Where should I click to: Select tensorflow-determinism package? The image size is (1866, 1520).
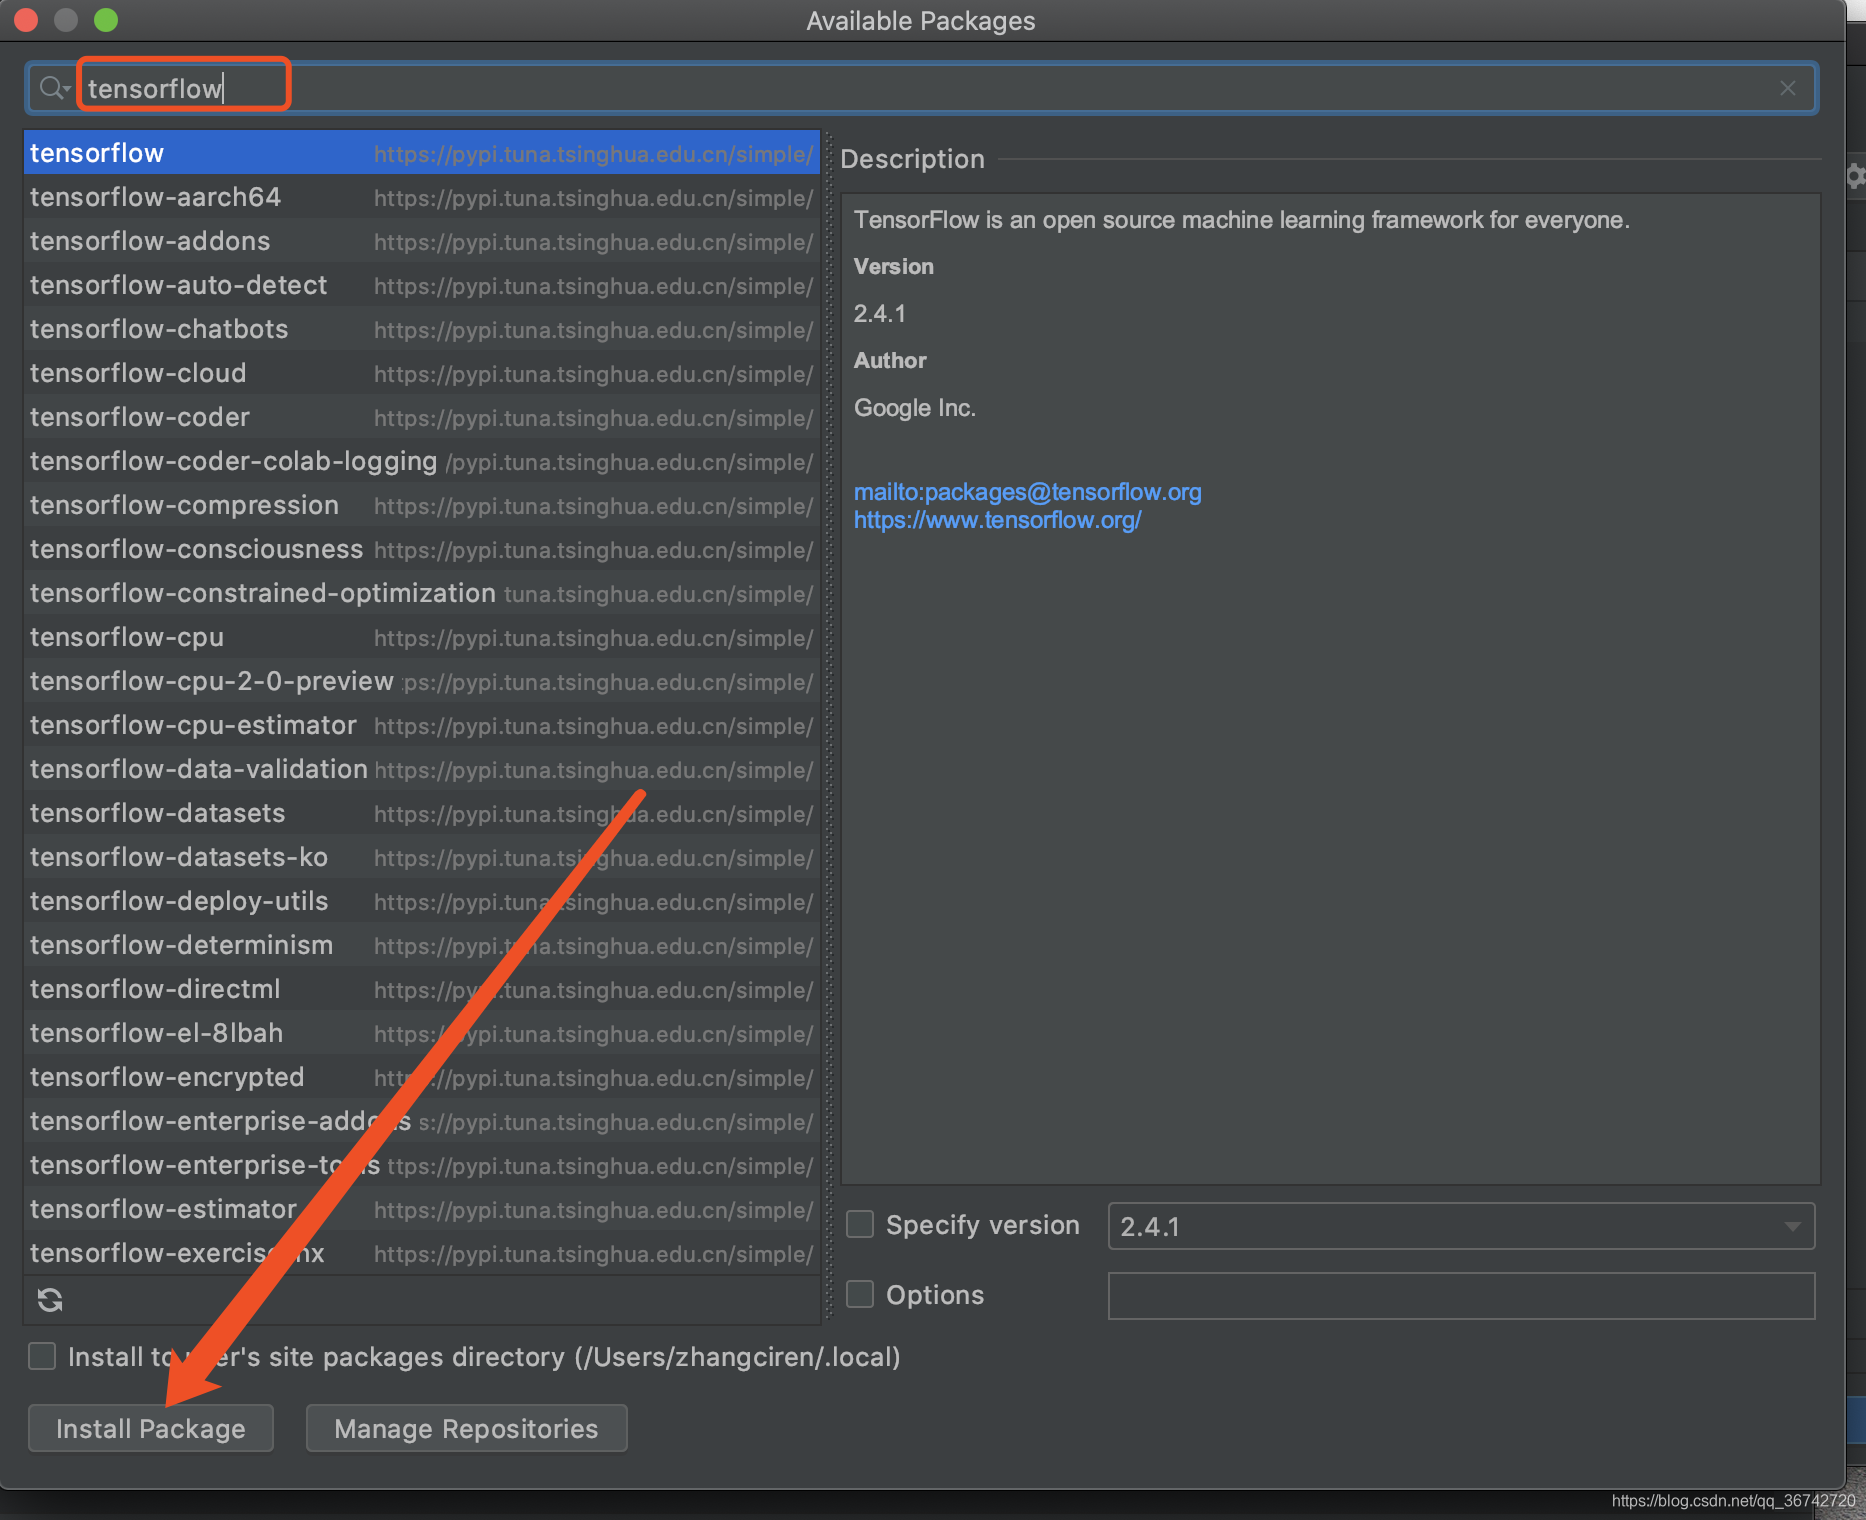coord(422,945)
